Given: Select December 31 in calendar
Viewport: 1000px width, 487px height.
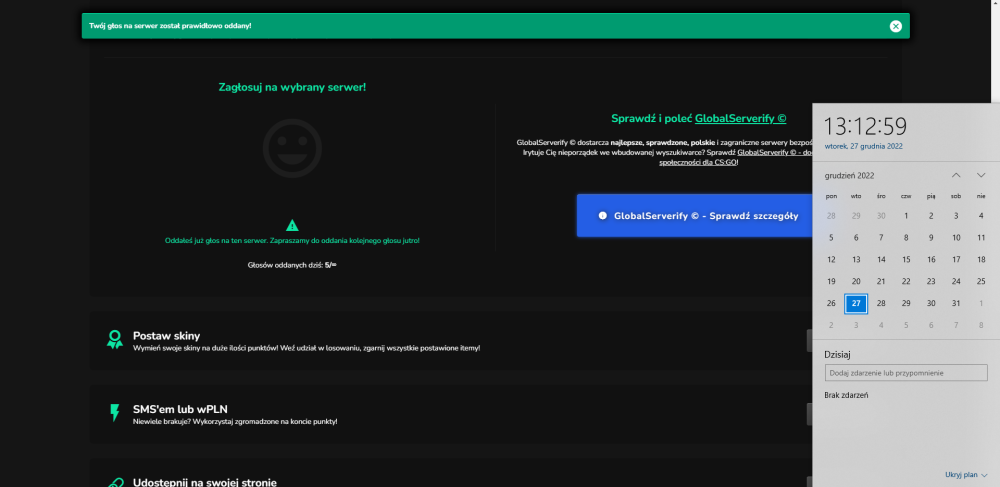Looking at the screenshot, I should (x=956, y=303).
